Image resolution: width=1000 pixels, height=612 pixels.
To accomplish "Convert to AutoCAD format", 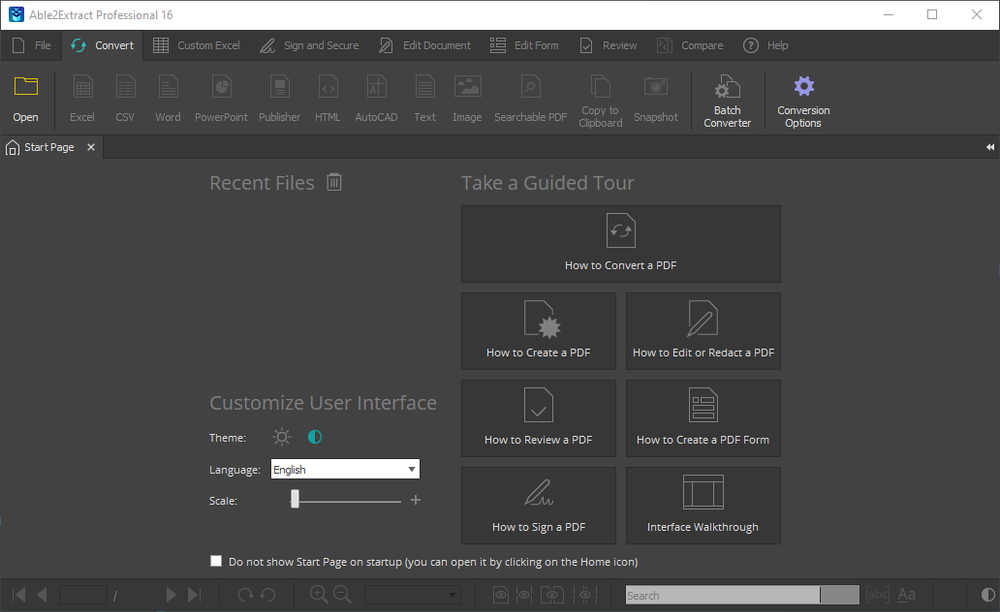I will [376, 99].
